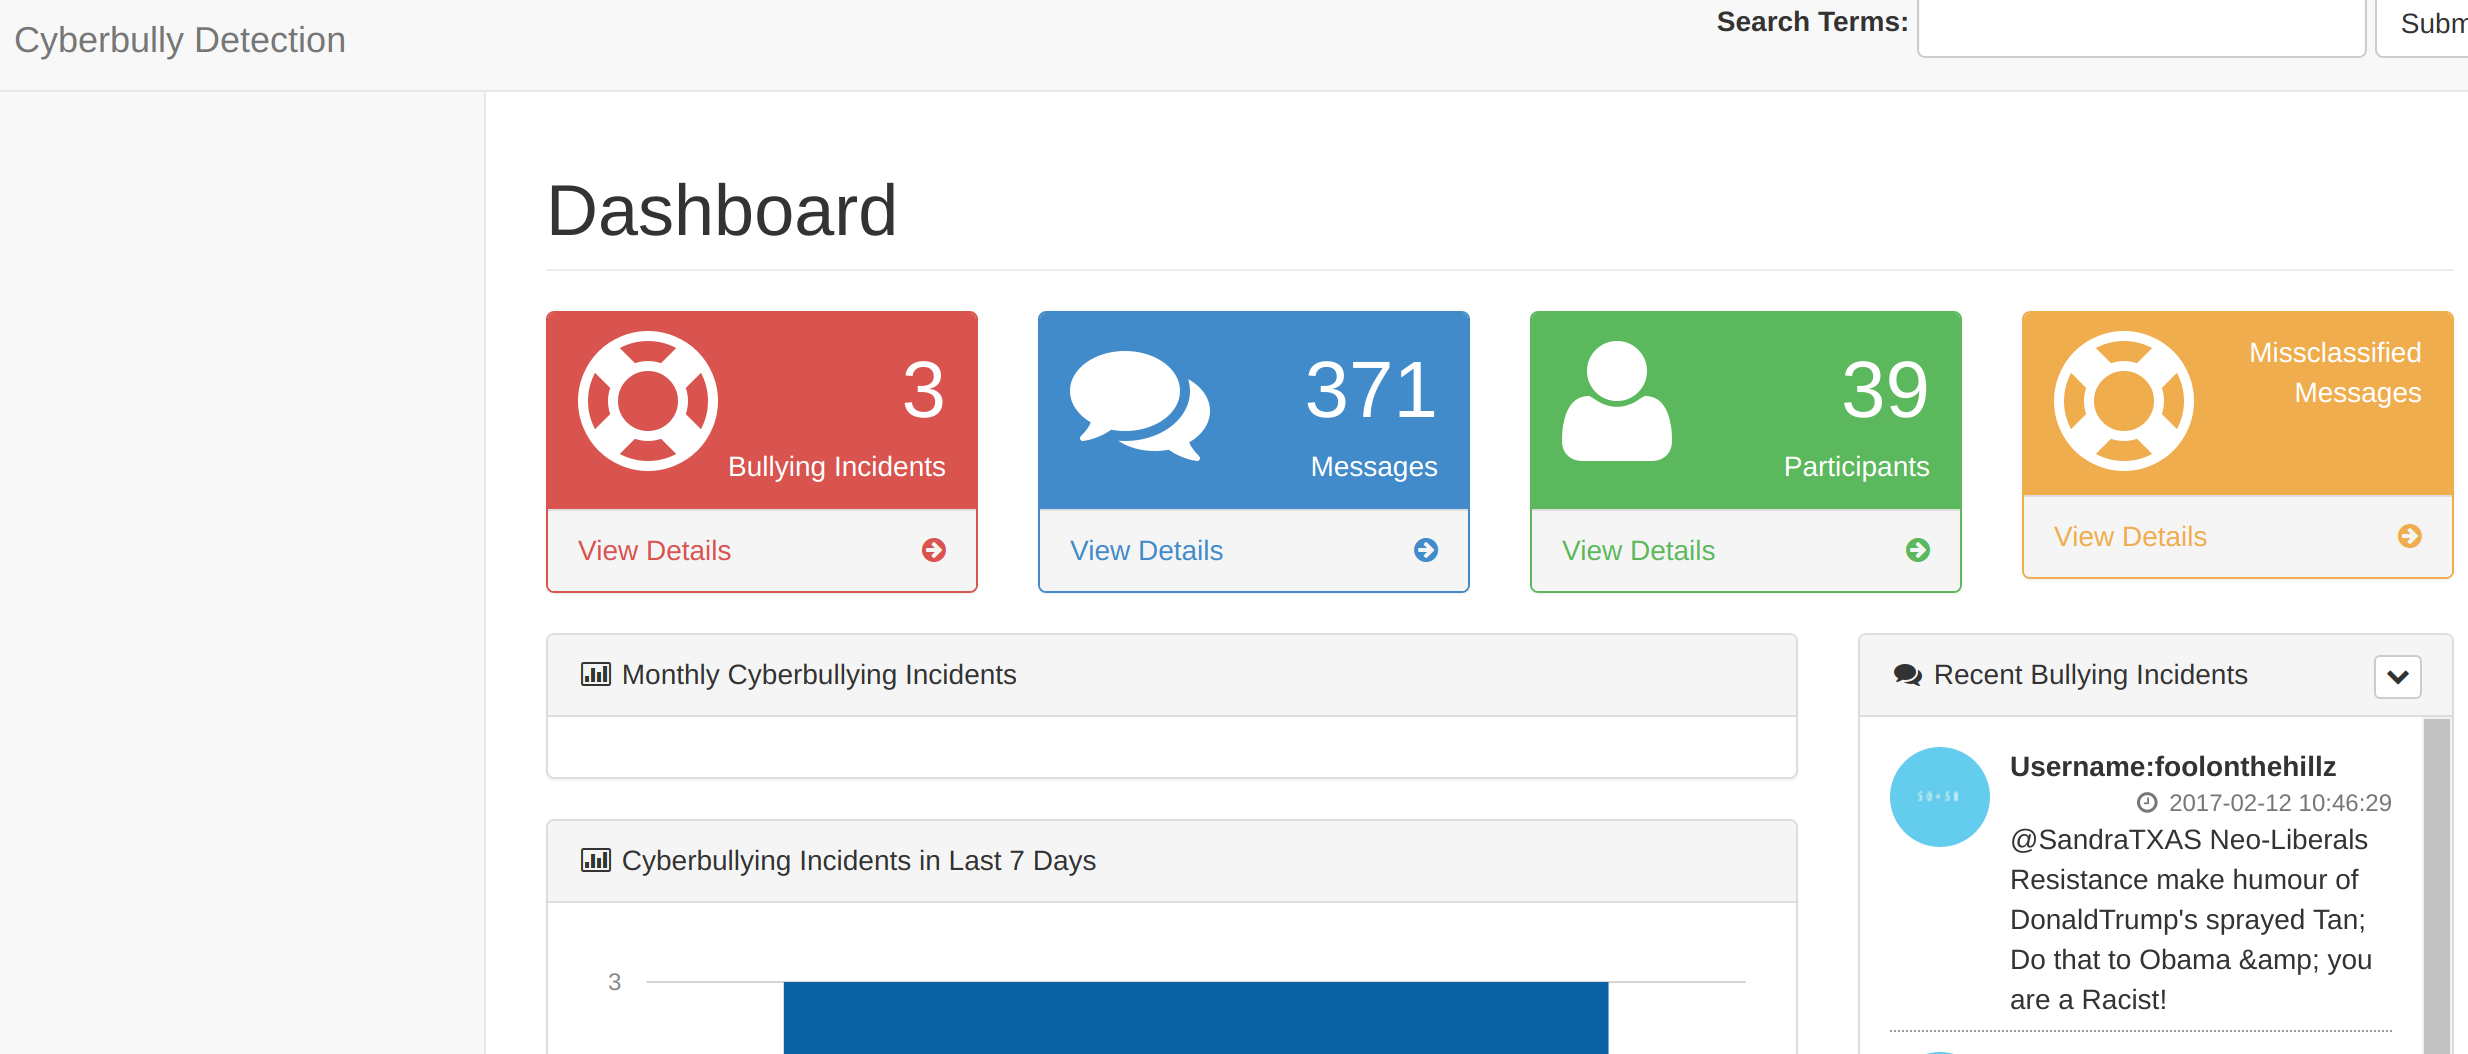Open View Details for Participants

click(1638, 550)
